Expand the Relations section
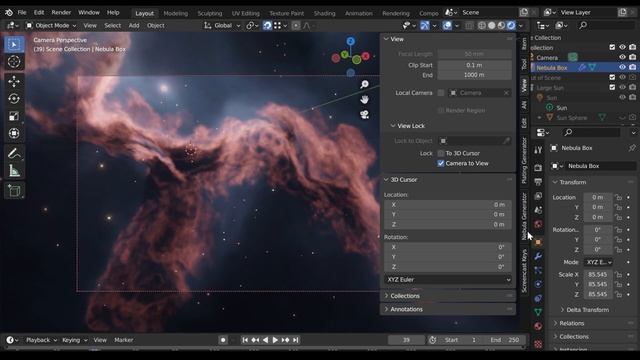The width and height of the screenshot is (640, 360). (571, 323)
